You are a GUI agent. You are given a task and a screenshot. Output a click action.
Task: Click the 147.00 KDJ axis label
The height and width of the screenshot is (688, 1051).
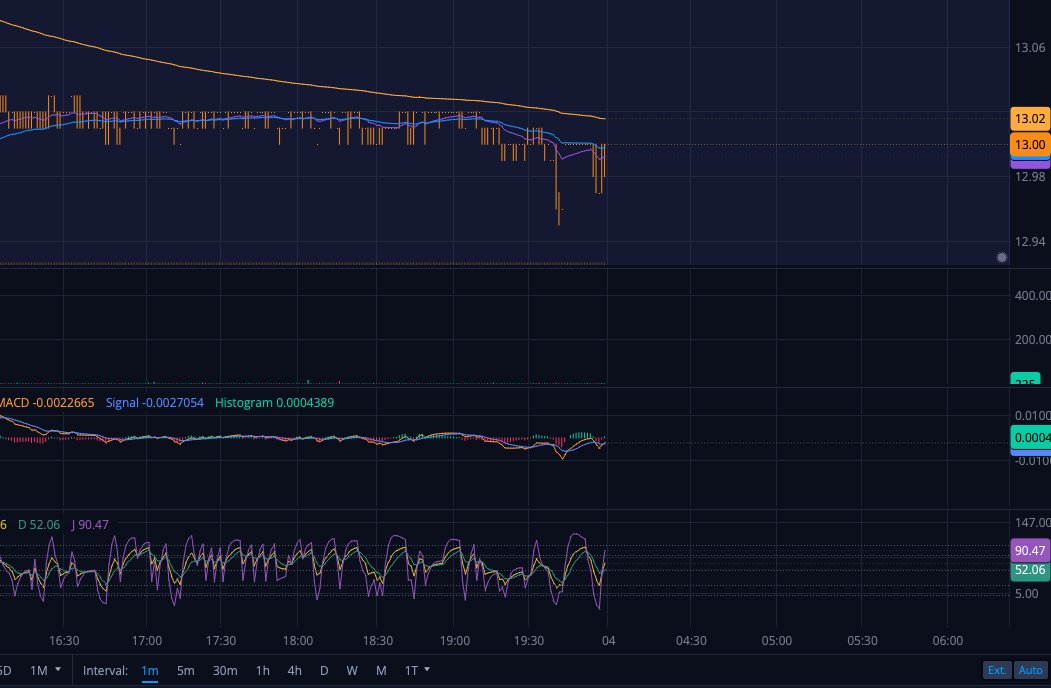click(1032, 522)
